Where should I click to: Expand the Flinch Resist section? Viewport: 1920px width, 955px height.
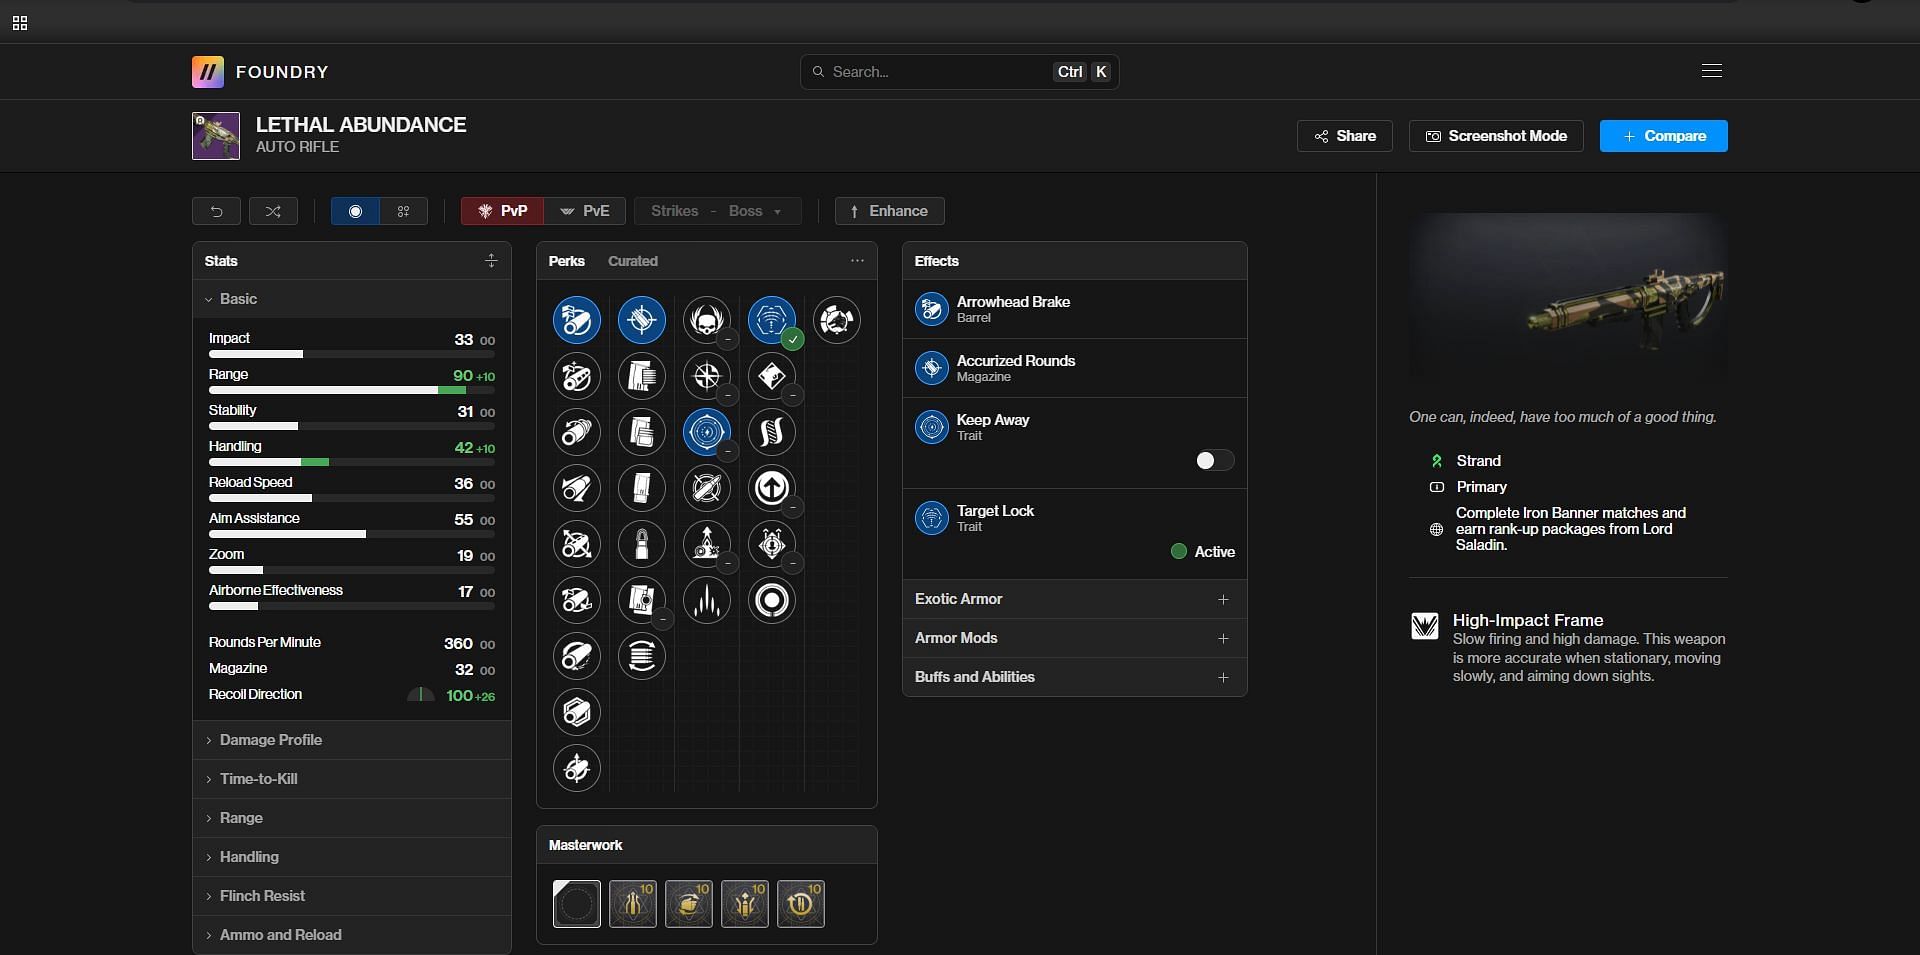[x=351, y=896]
